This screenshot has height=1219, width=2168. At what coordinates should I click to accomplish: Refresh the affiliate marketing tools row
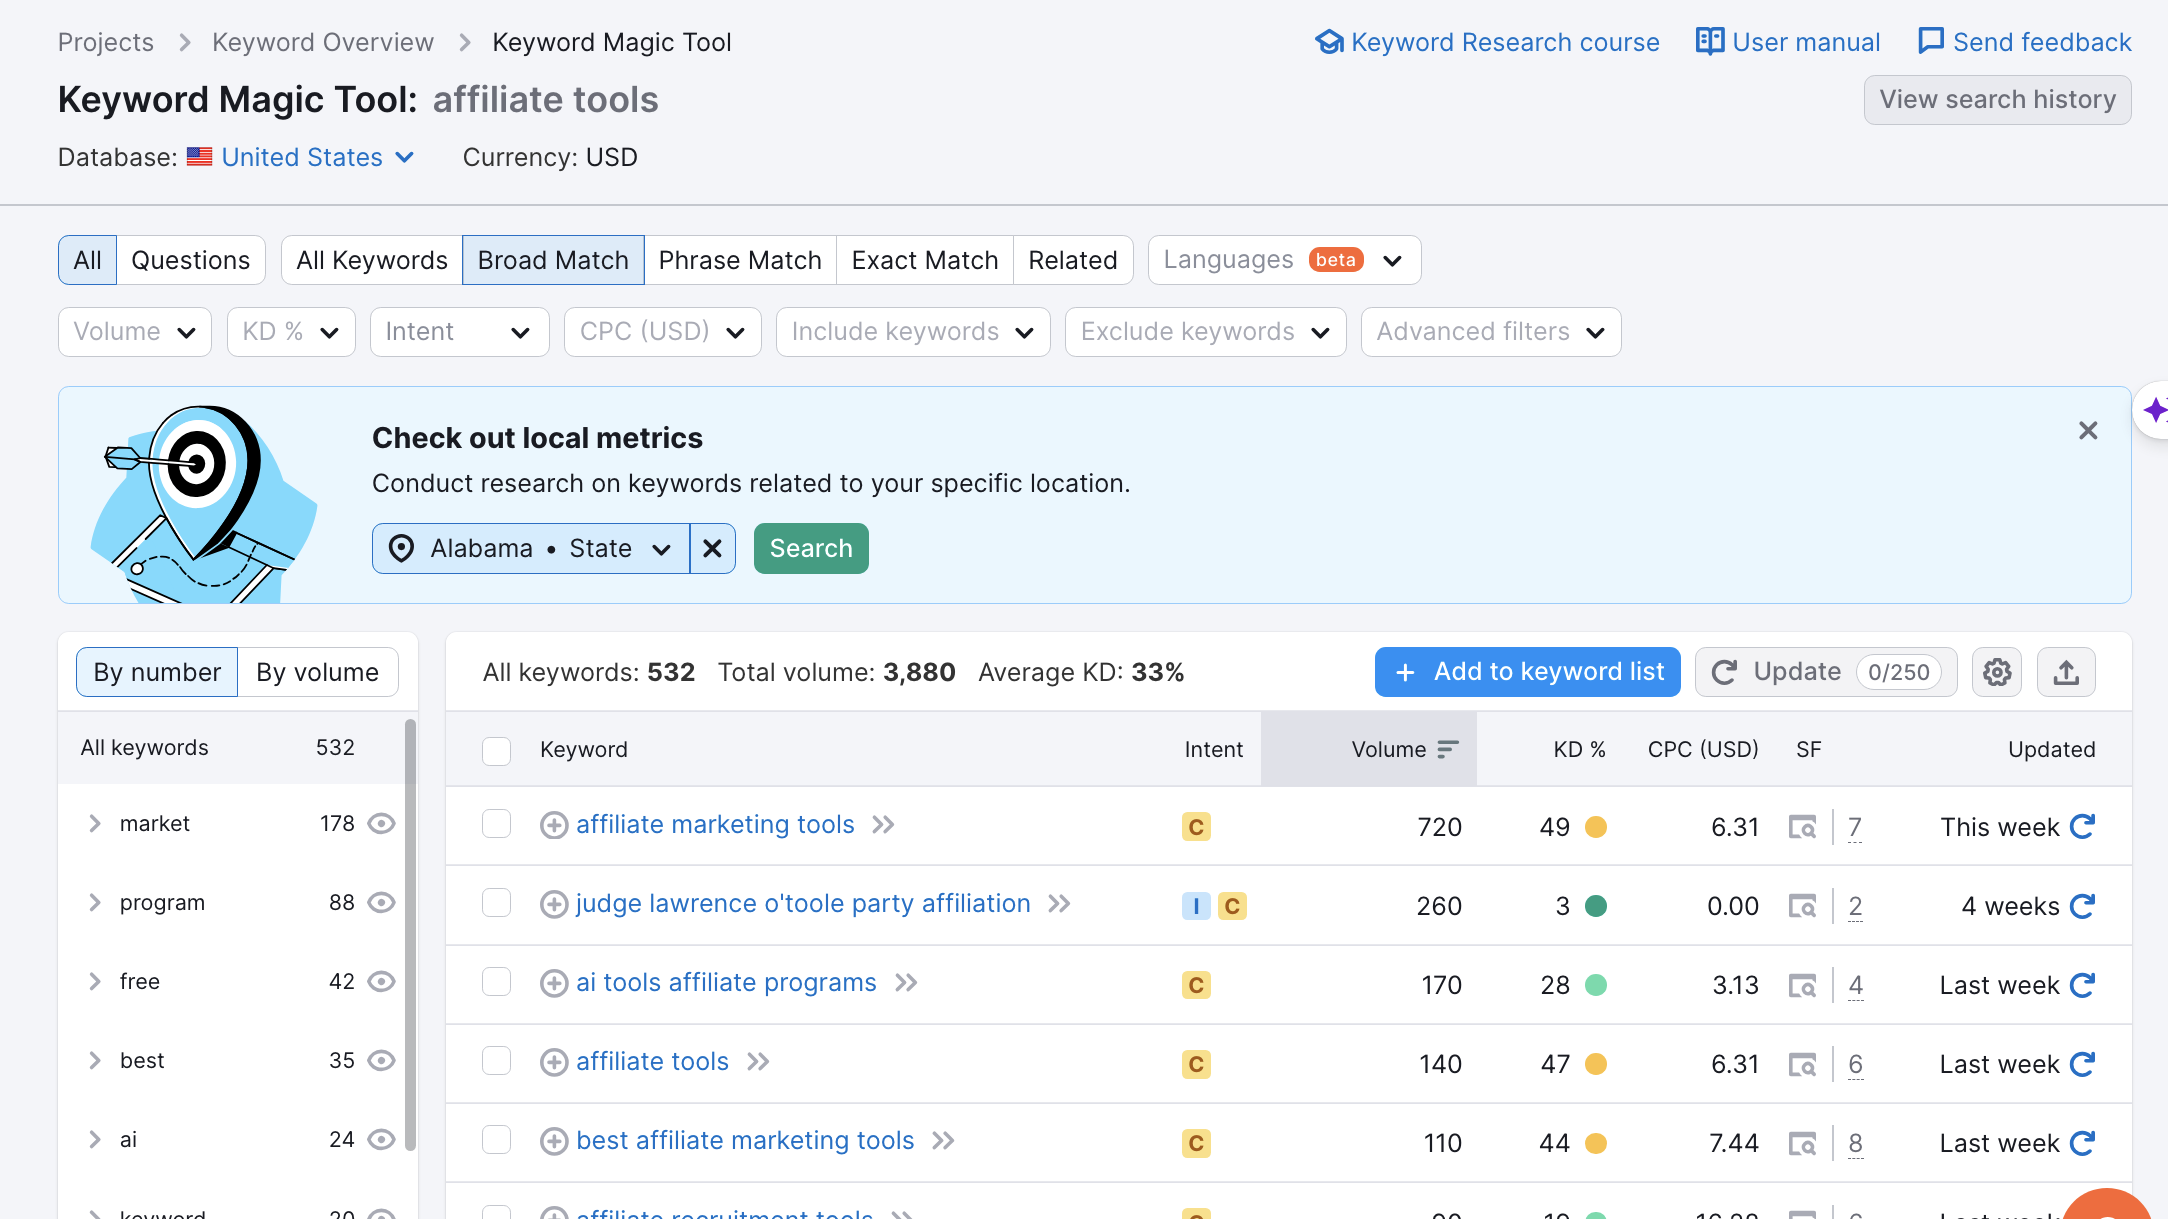coord(2083,827)
